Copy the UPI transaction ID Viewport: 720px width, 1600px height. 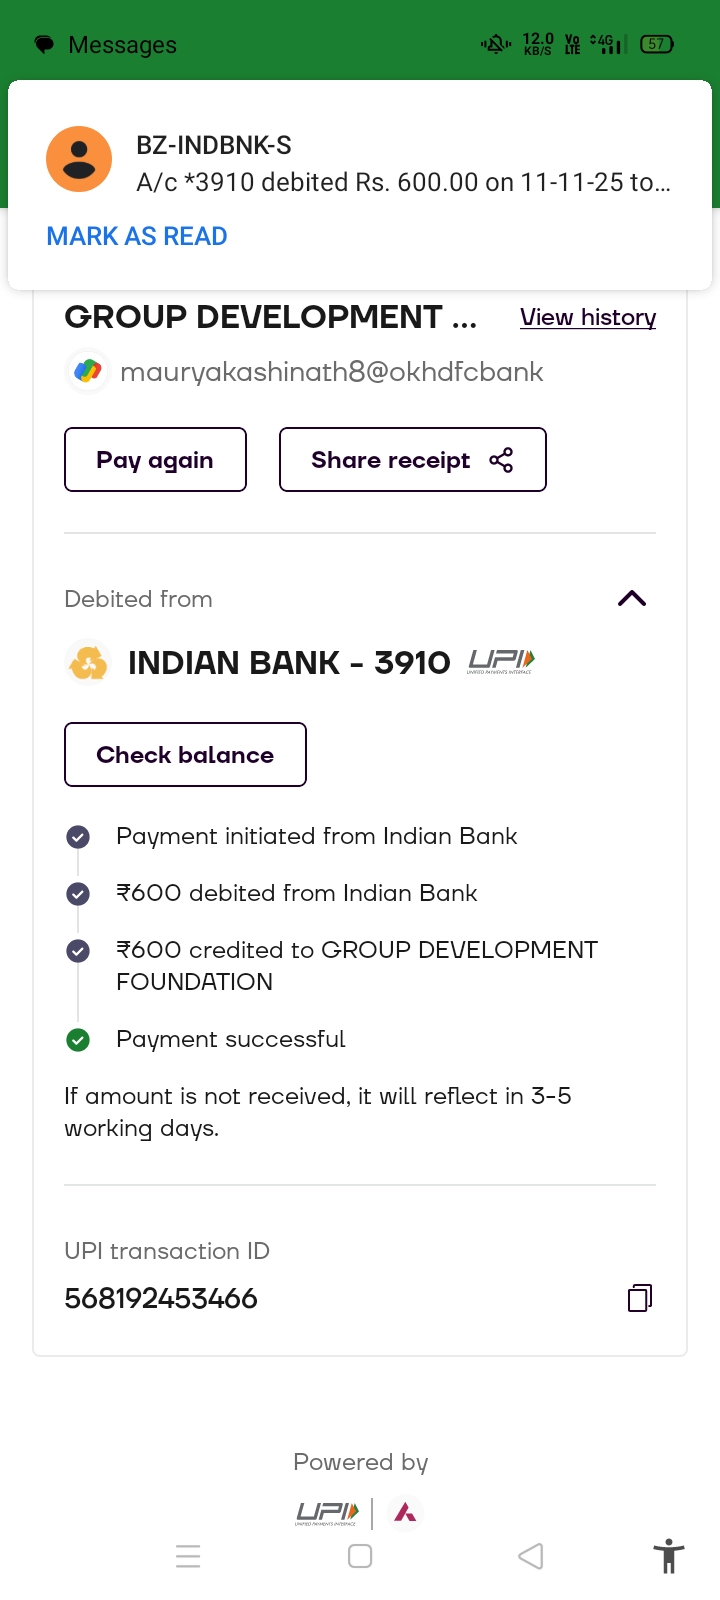point(640,1298)
